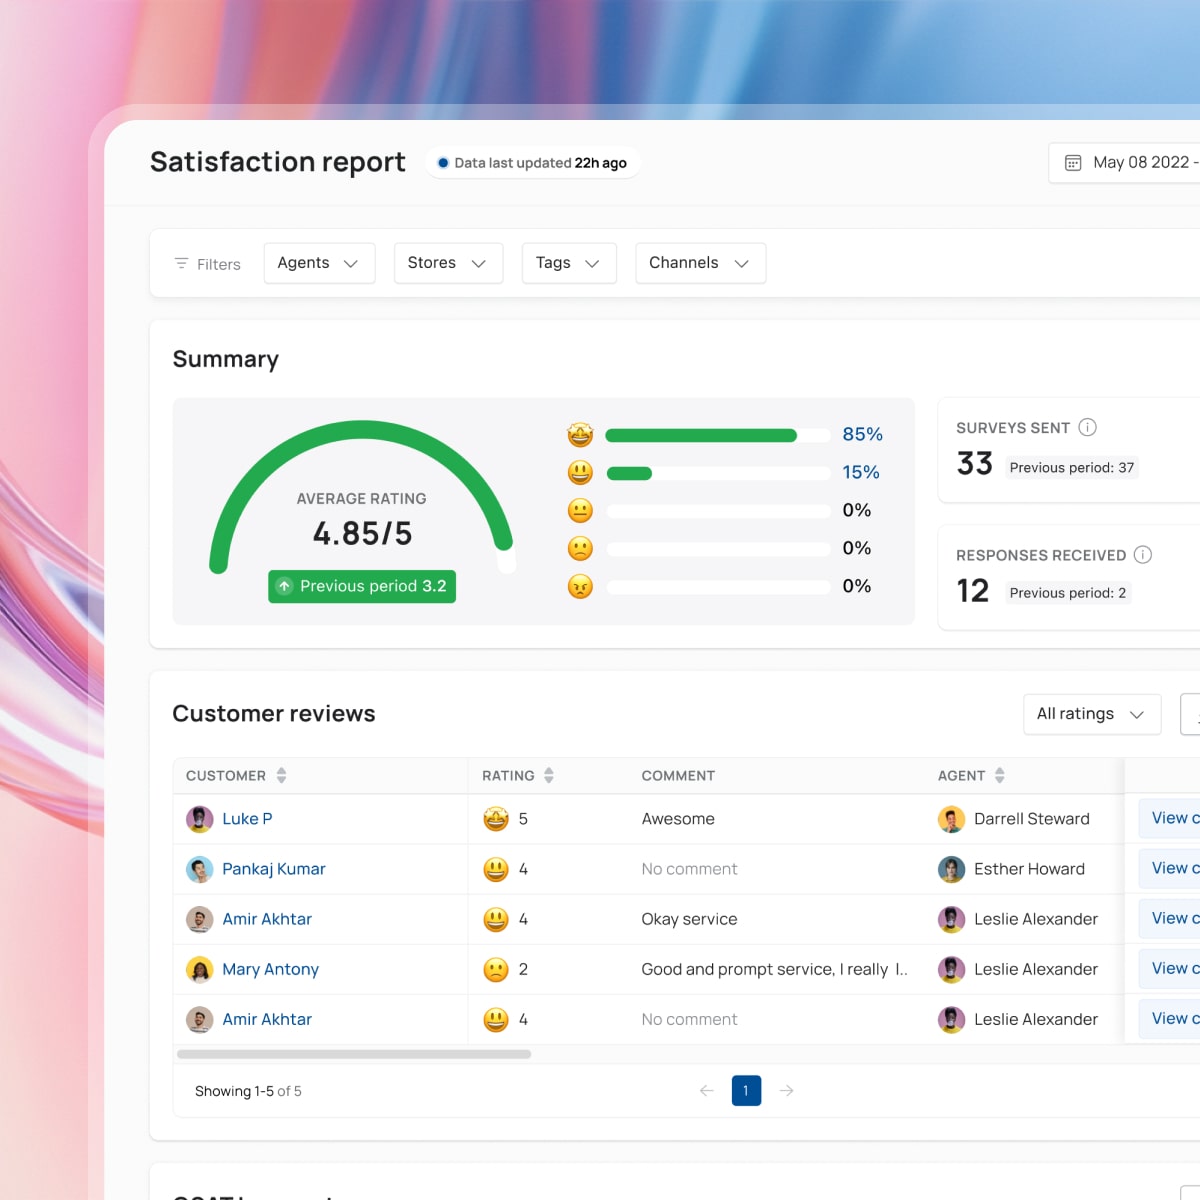The height and width of the screenshot is (1200, 1200).
Task: Click the 4.85/5 average rating value
Action: (362, 534)
